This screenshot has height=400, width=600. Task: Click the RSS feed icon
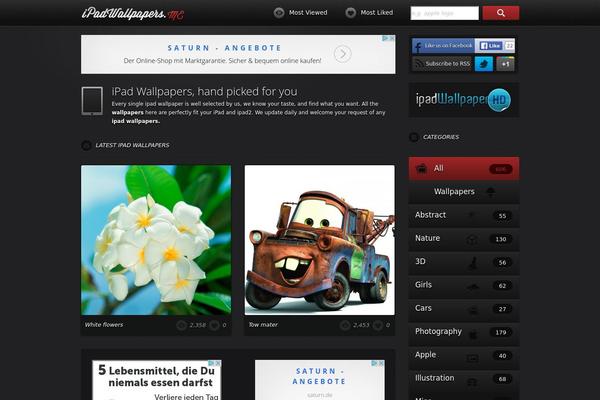tap(419, 64)
